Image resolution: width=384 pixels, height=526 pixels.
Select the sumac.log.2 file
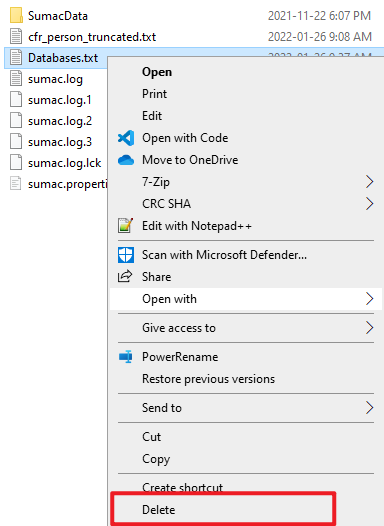tap(60, 121)
